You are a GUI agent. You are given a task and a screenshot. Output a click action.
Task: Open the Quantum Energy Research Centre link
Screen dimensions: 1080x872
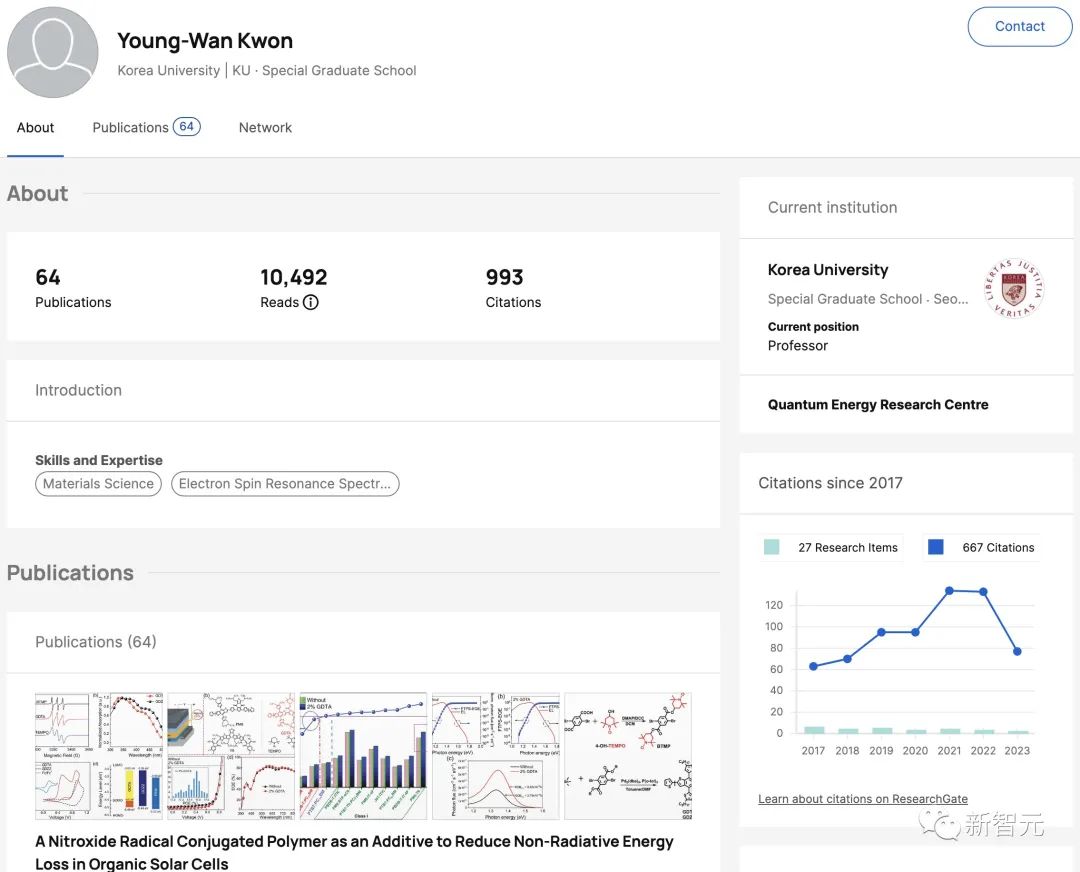pos(877,405)
